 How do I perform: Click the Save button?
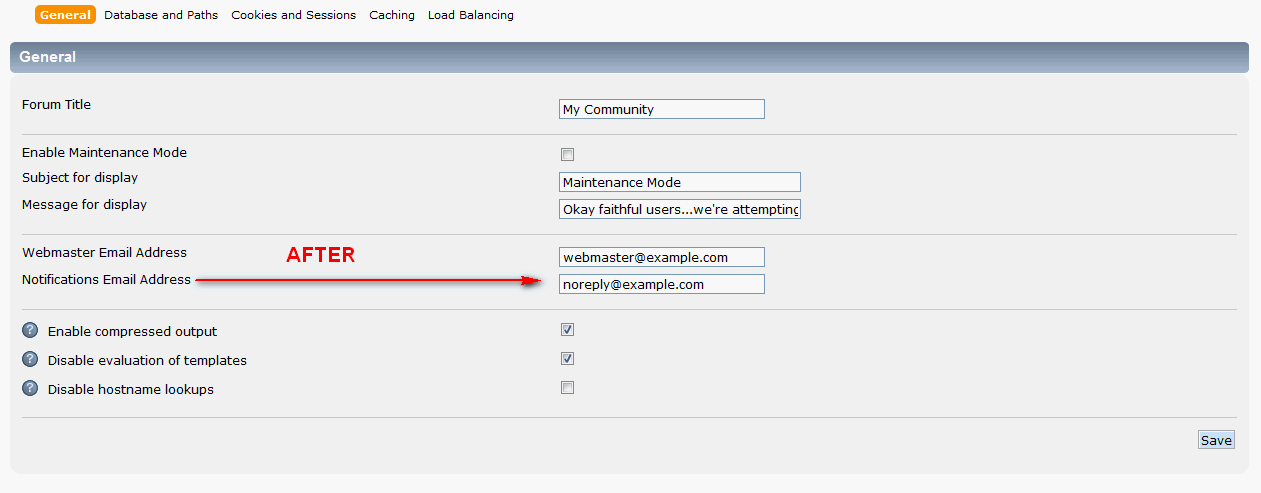pos(1216,440)
